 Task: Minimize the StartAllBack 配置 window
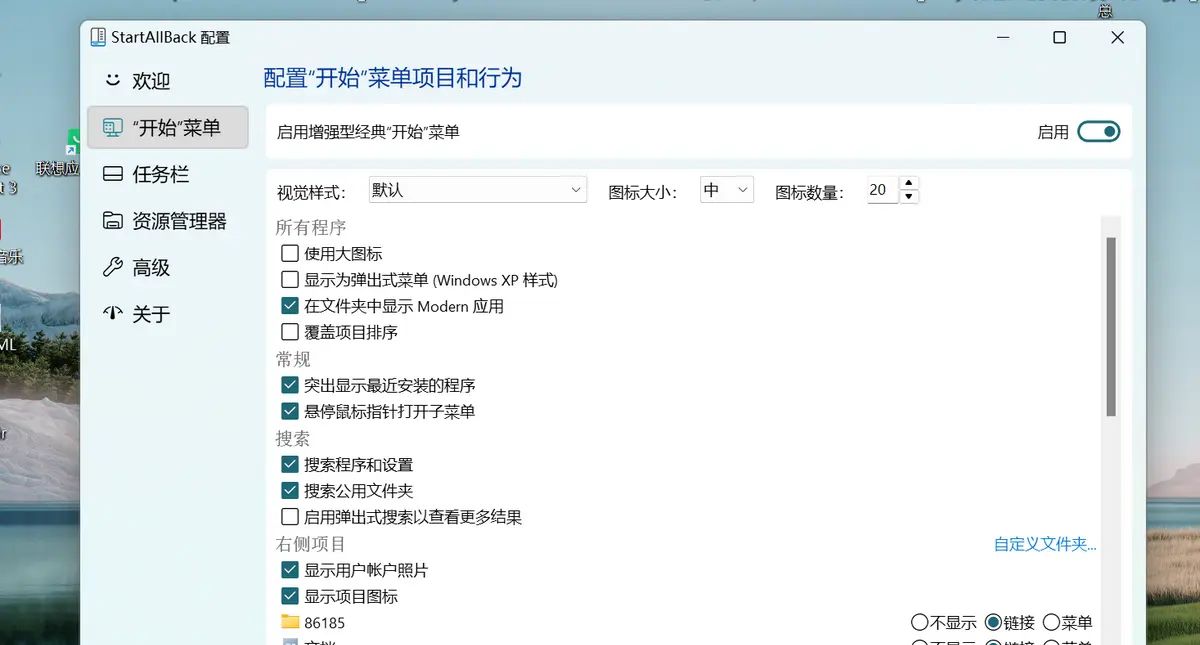point(1003,38)
